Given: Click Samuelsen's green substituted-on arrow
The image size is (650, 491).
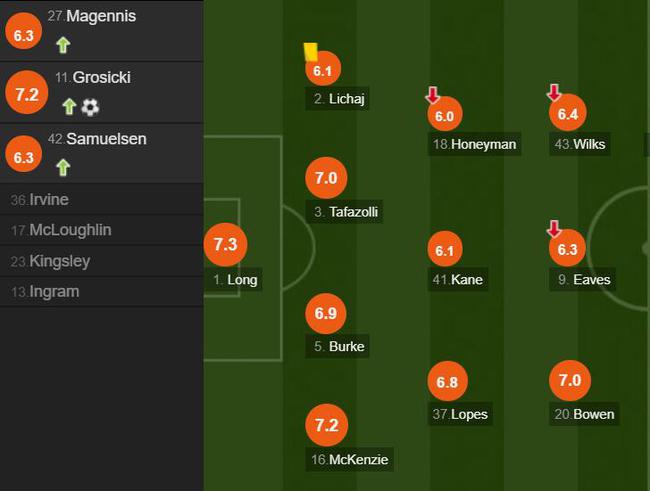Looking at the screenshot, I should [x=63, y=168].
